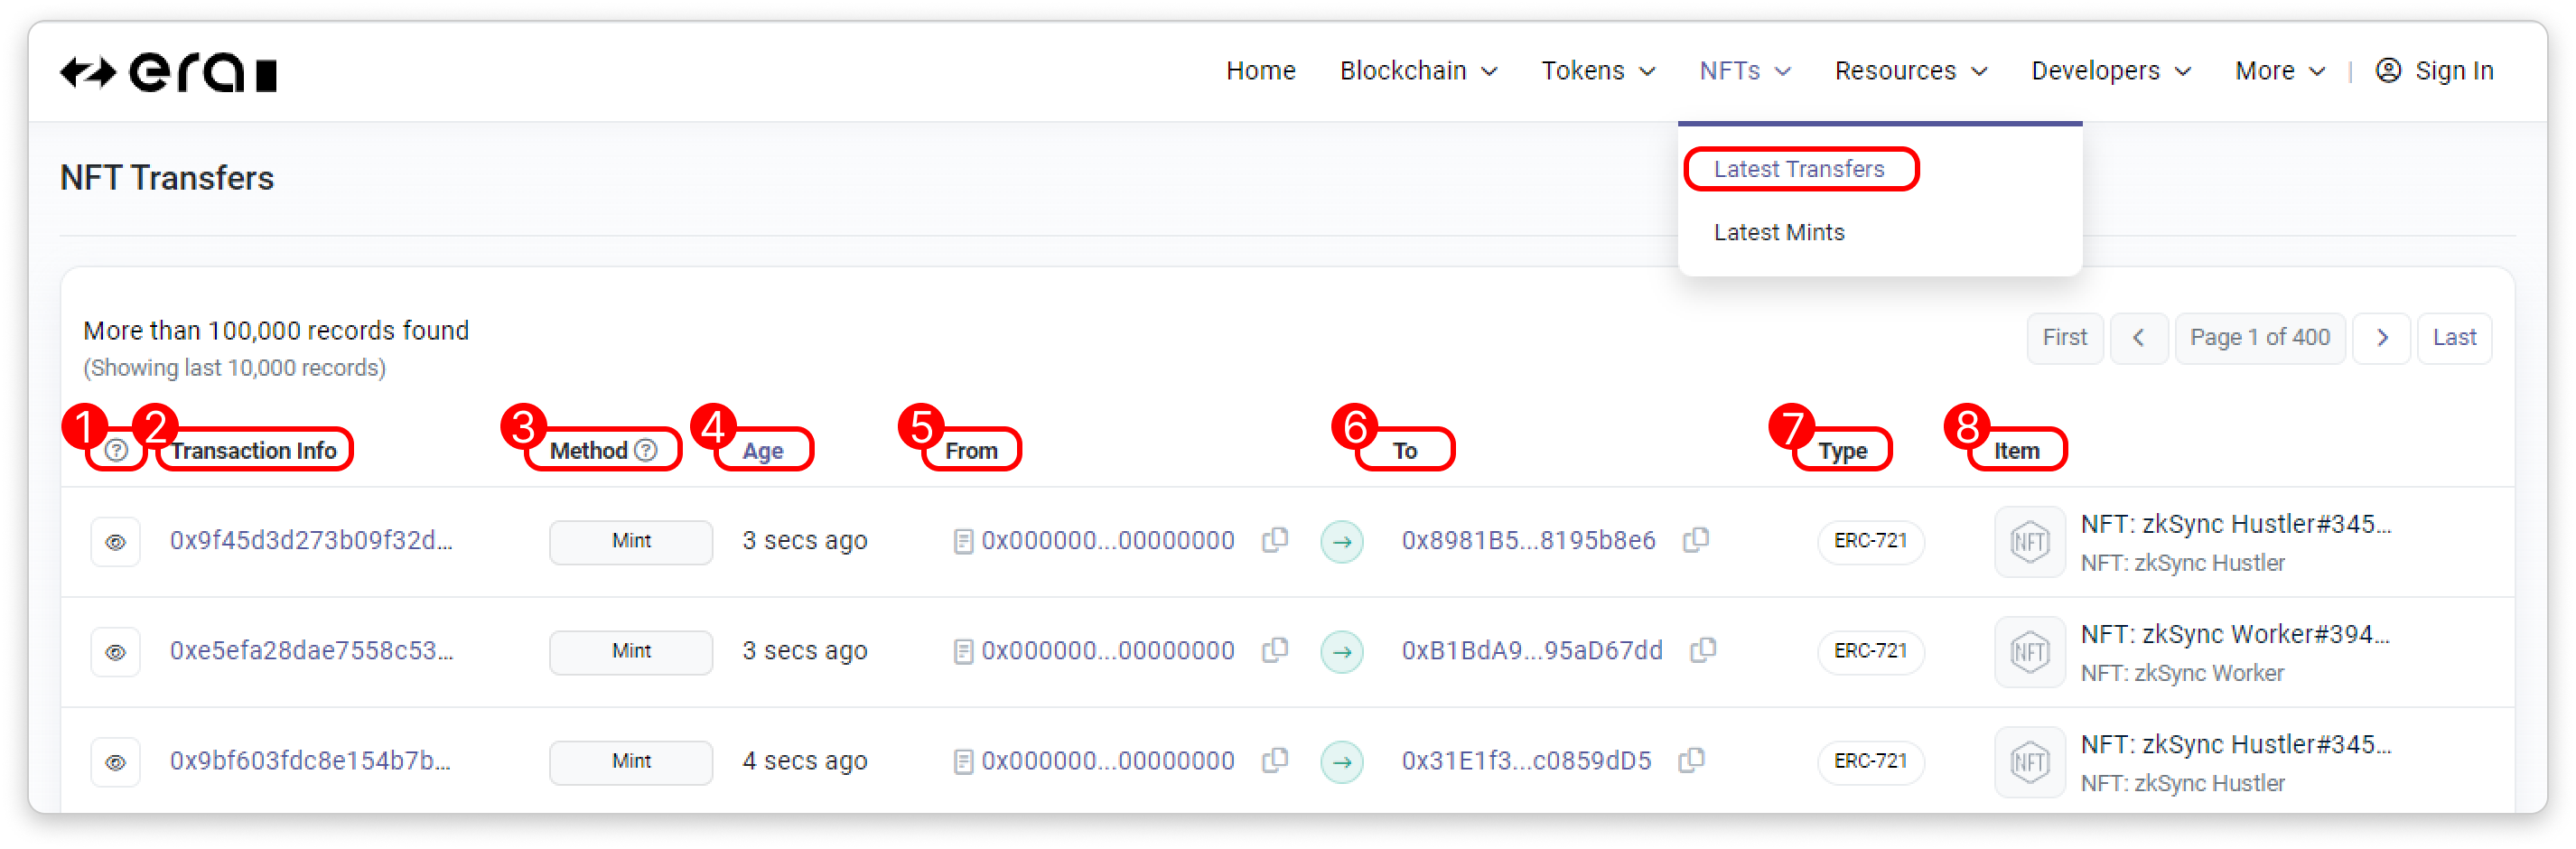2576x849 pixels.
Task: Open transaction 0x9f45d3d273b09f32d link
Action: (311, 541)
